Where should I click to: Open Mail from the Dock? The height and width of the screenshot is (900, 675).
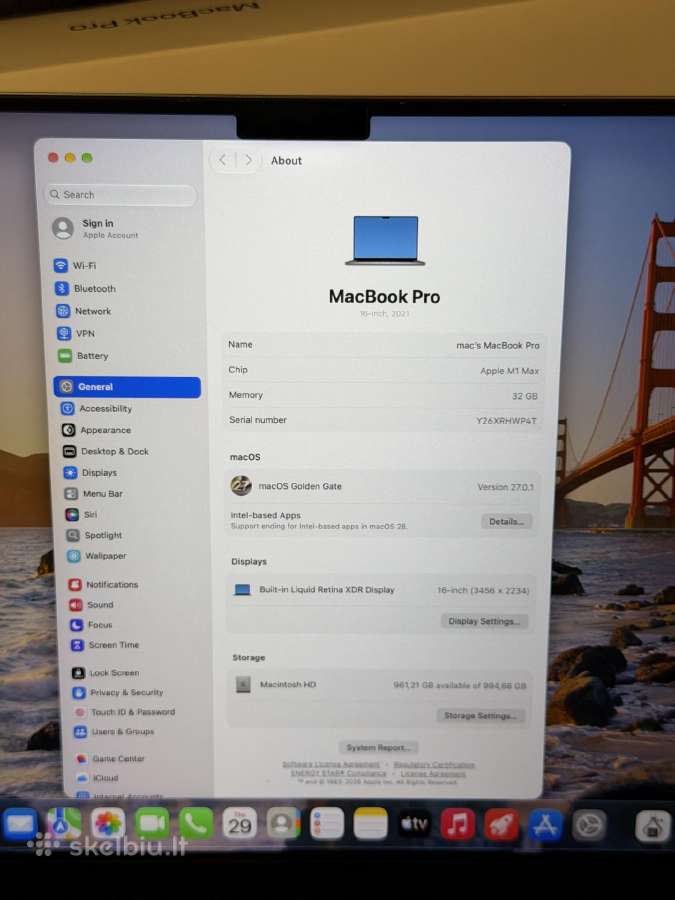click(x=20, y=824)
